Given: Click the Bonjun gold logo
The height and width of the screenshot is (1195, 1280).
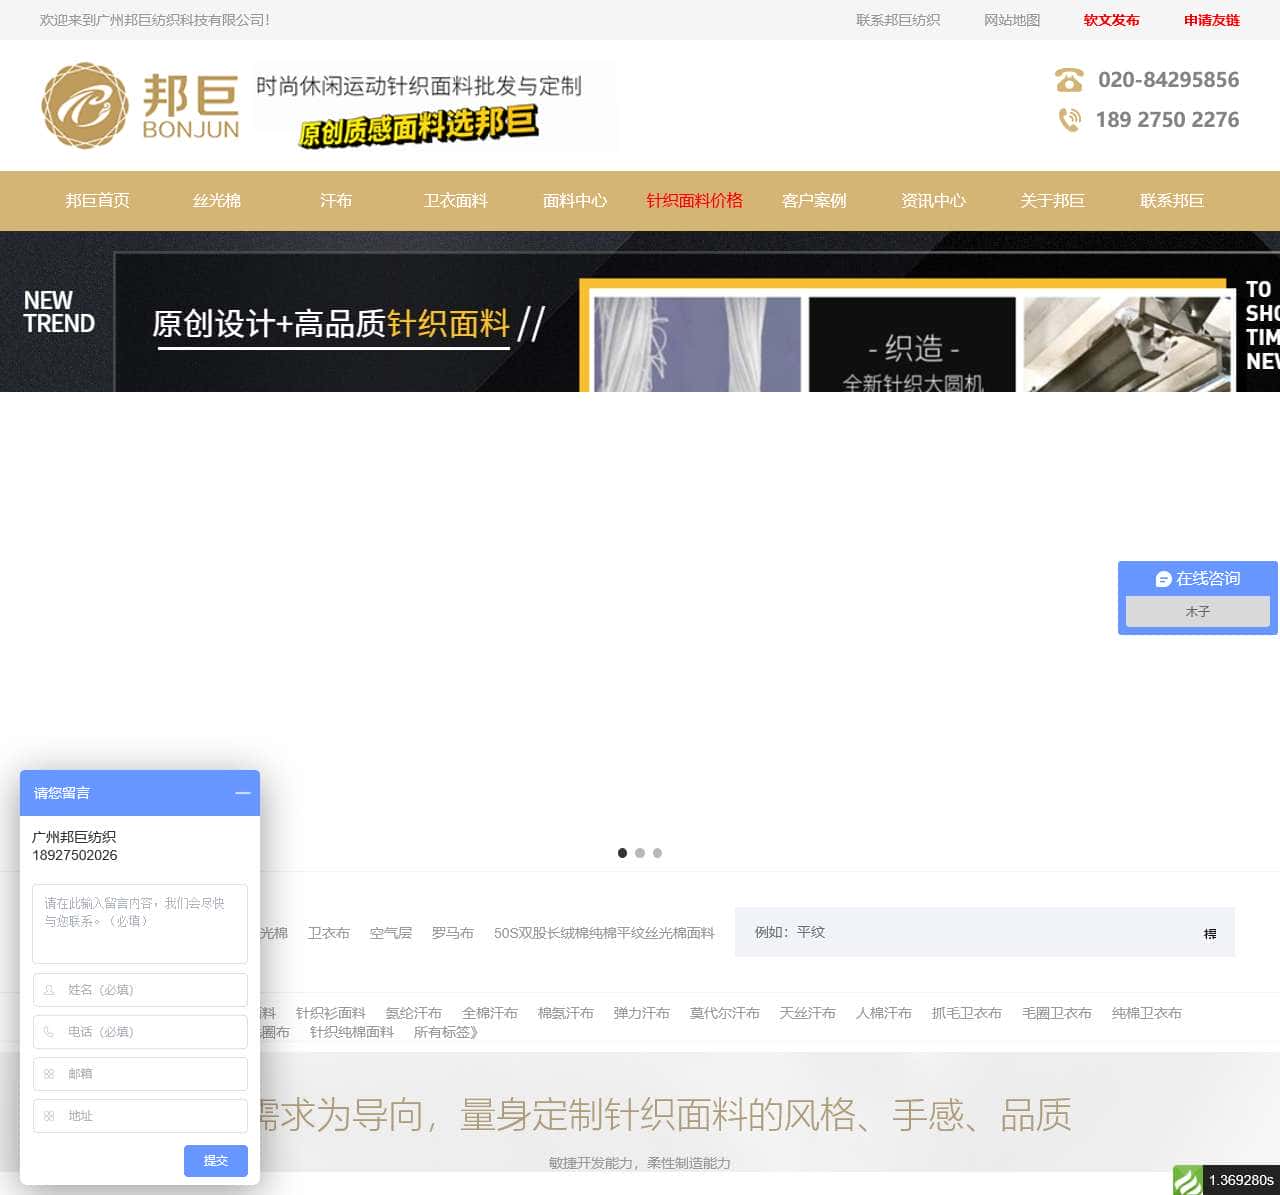Looking at the screenshot, I should (139, 105).
